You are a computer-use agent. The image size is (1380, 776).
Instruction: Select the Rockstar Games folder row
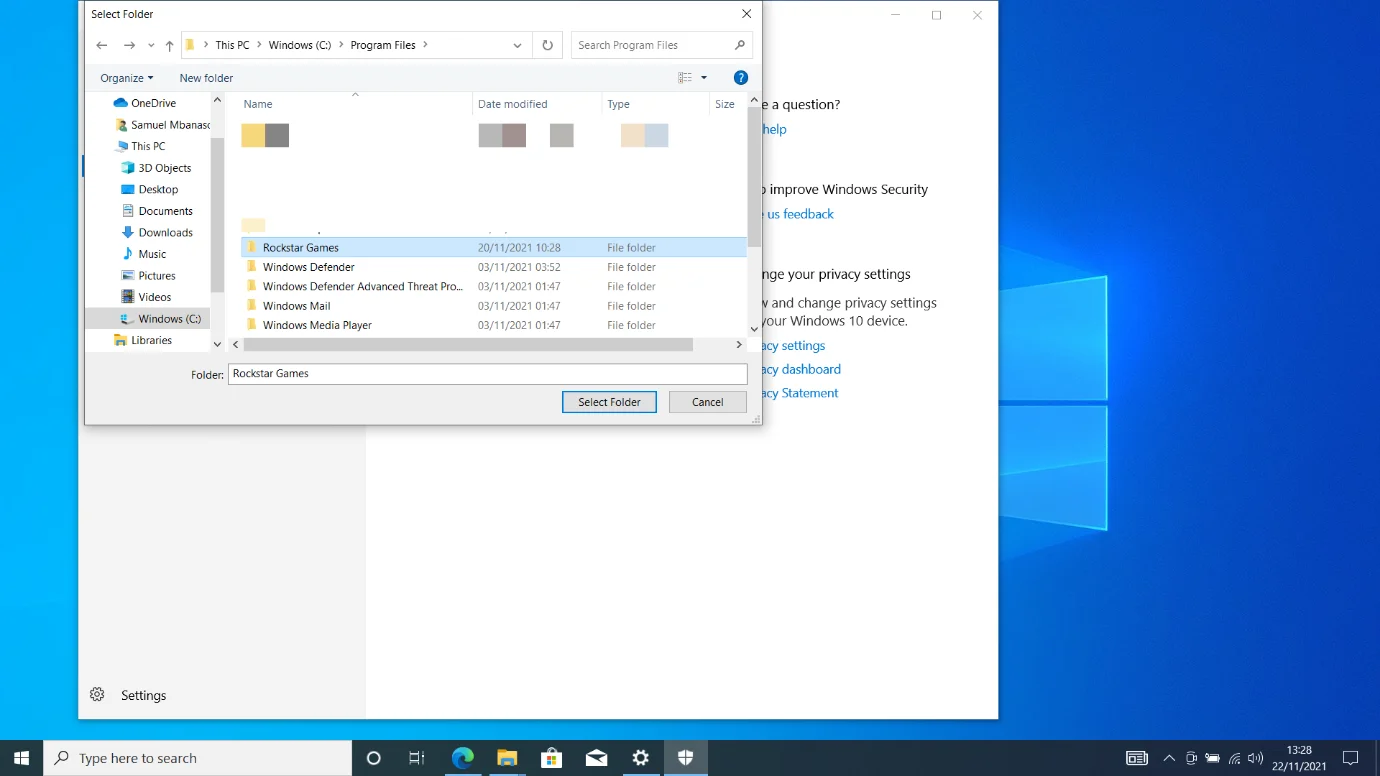pos(493,247)
